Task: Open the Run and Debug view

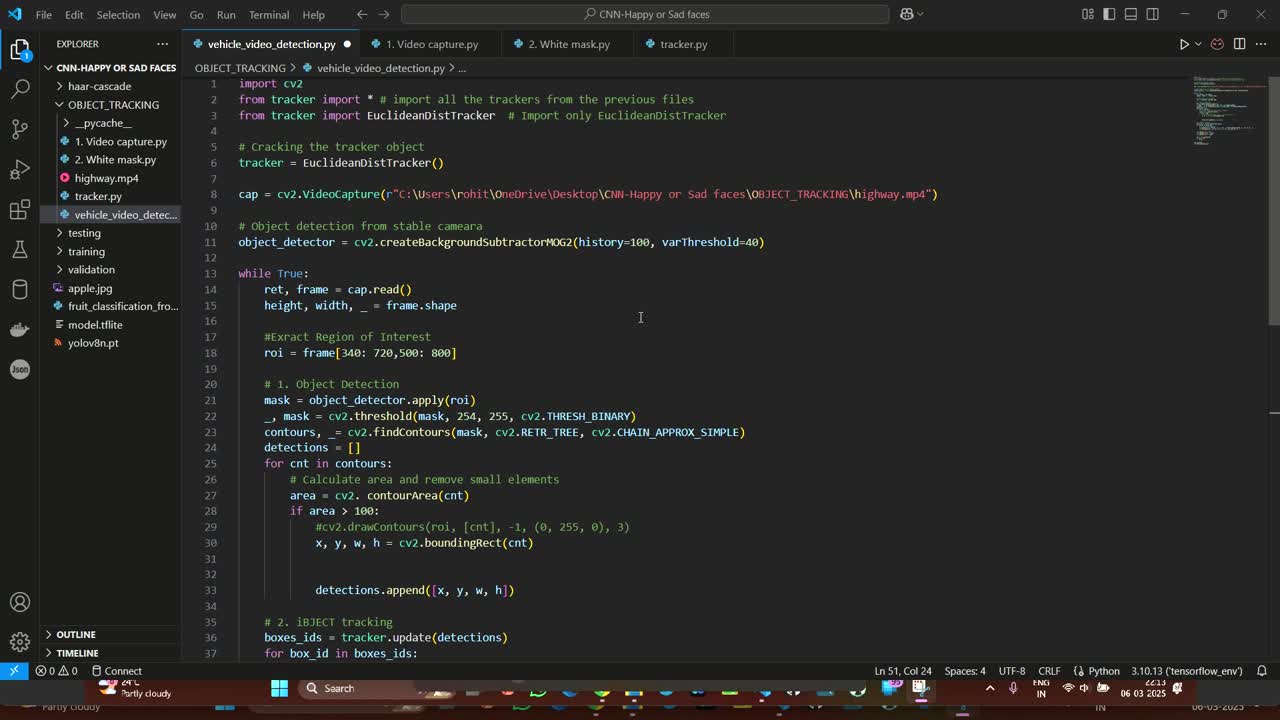Action: [20, 169]
